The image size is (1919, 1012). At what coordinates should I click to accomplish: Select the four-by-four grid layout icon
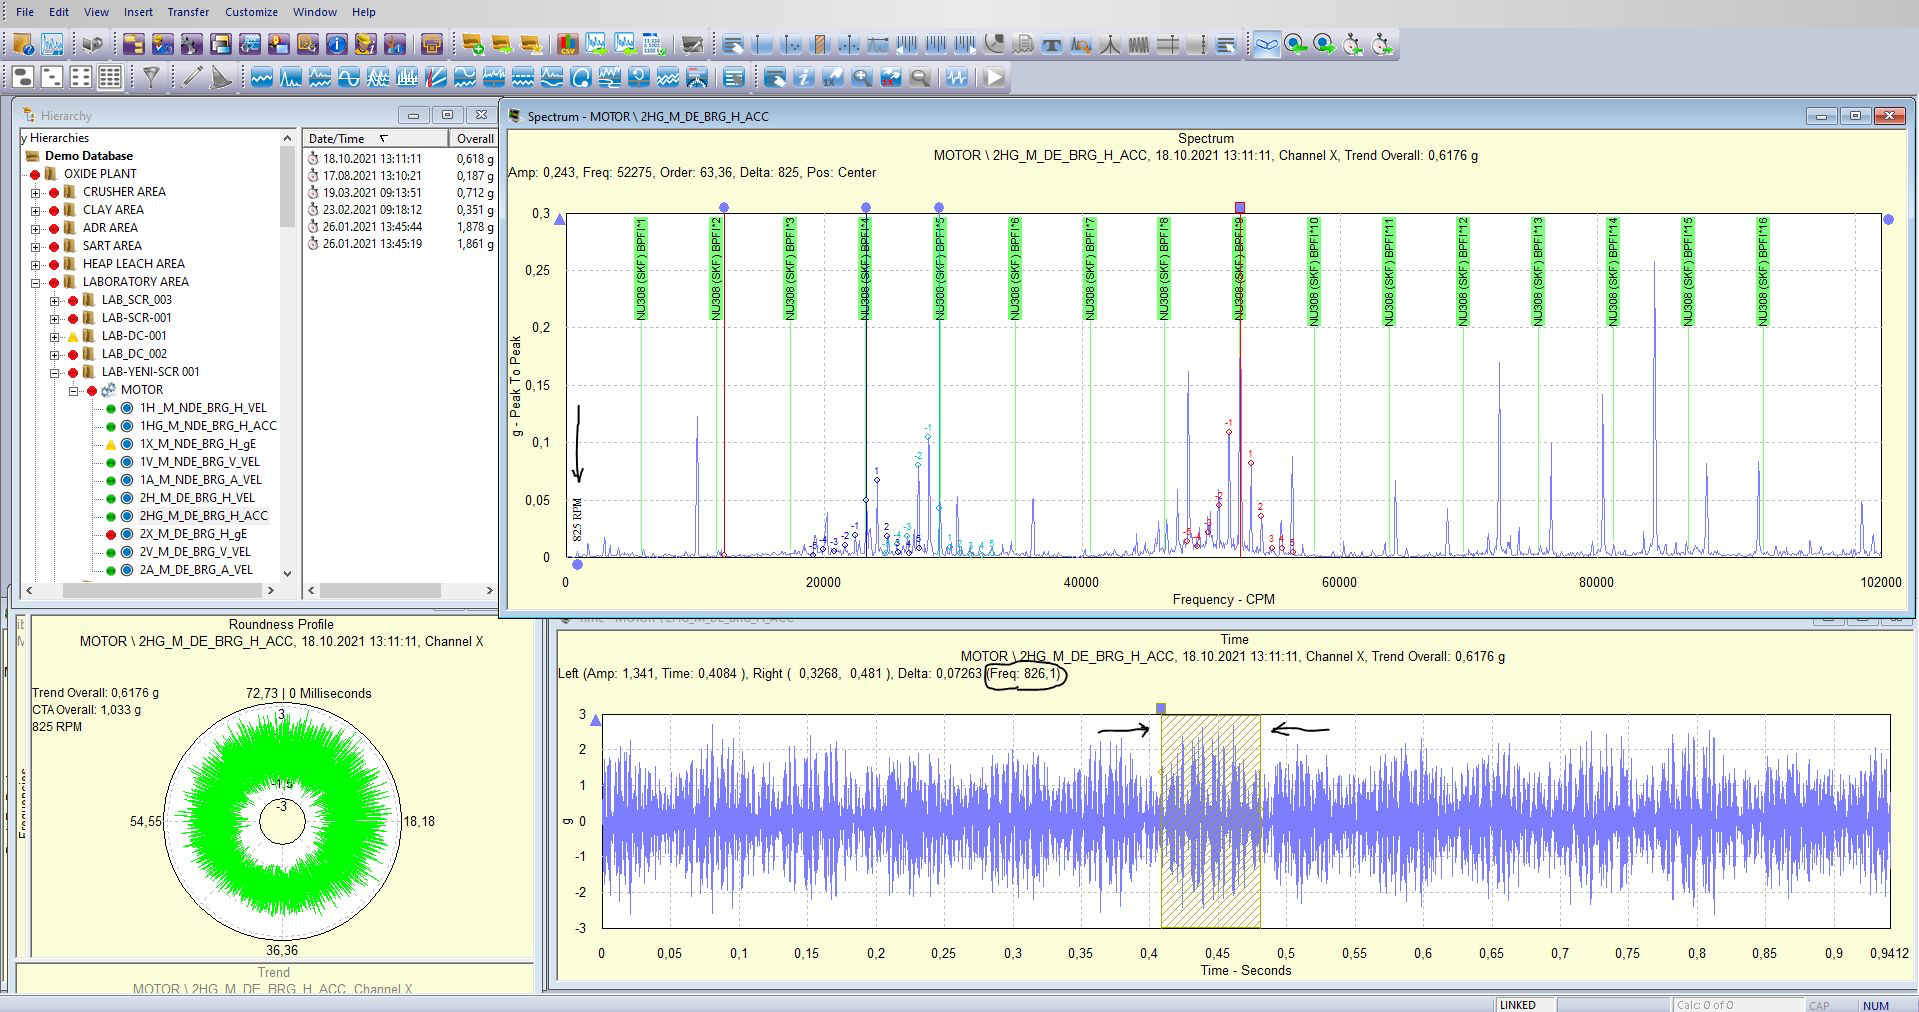coord(110,77)
